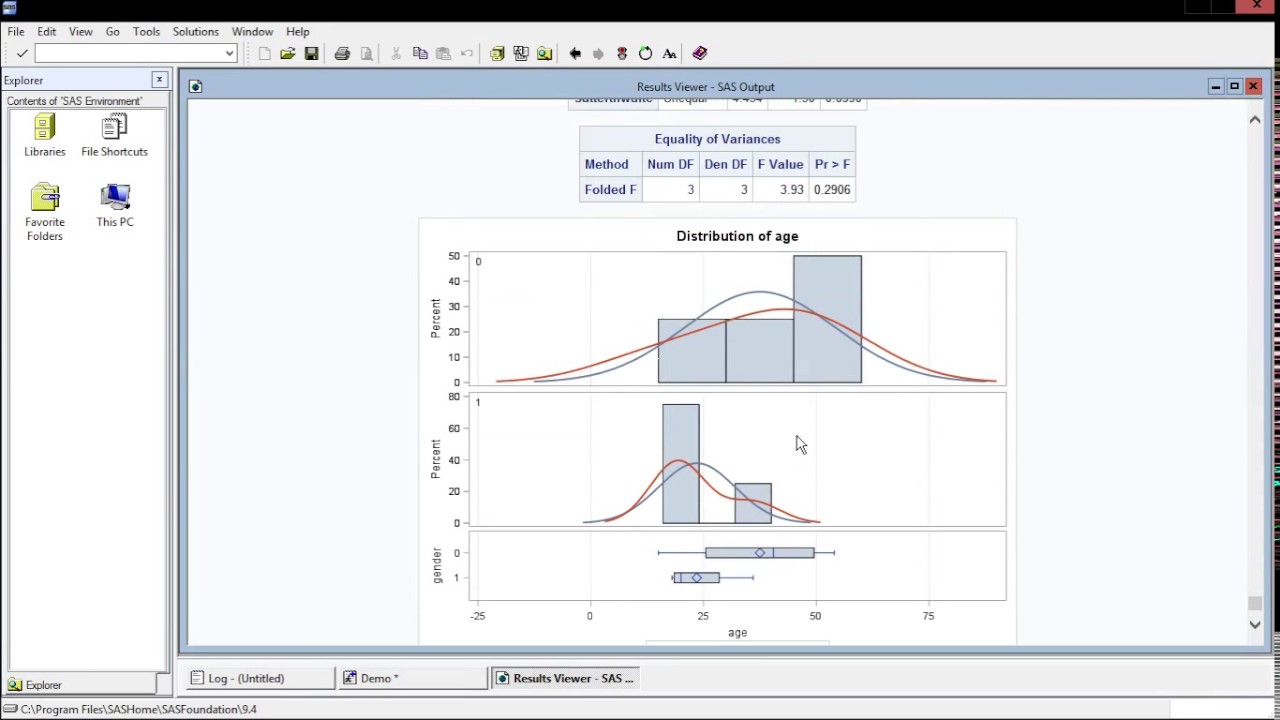This screenshot has width=1280, height=720.
Task: Open the Solutions menu
Action: (x=196, y=31)
